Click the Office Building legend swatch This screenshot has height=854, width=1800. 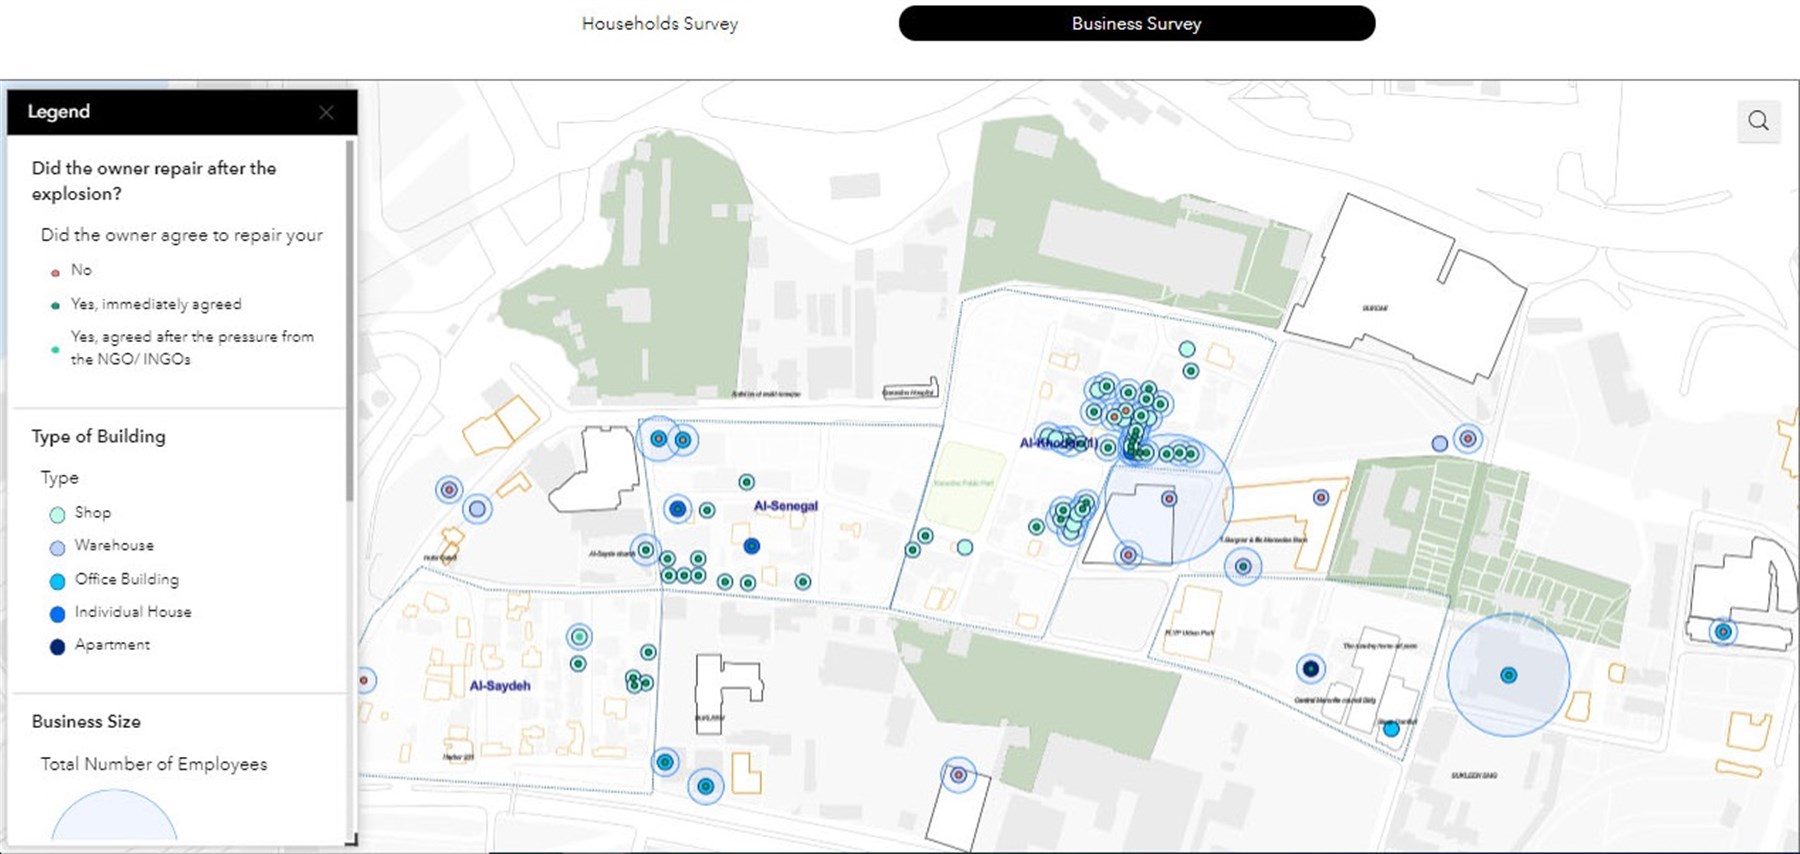[57, 581]
